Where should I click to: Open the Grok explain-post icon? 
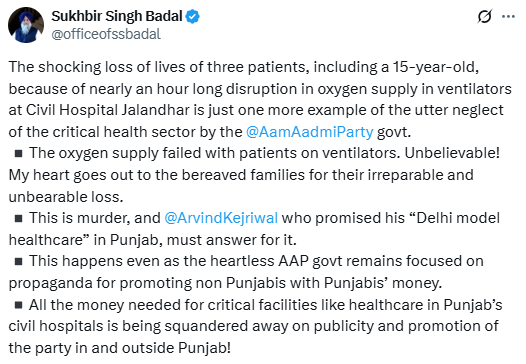coord(484,16)
